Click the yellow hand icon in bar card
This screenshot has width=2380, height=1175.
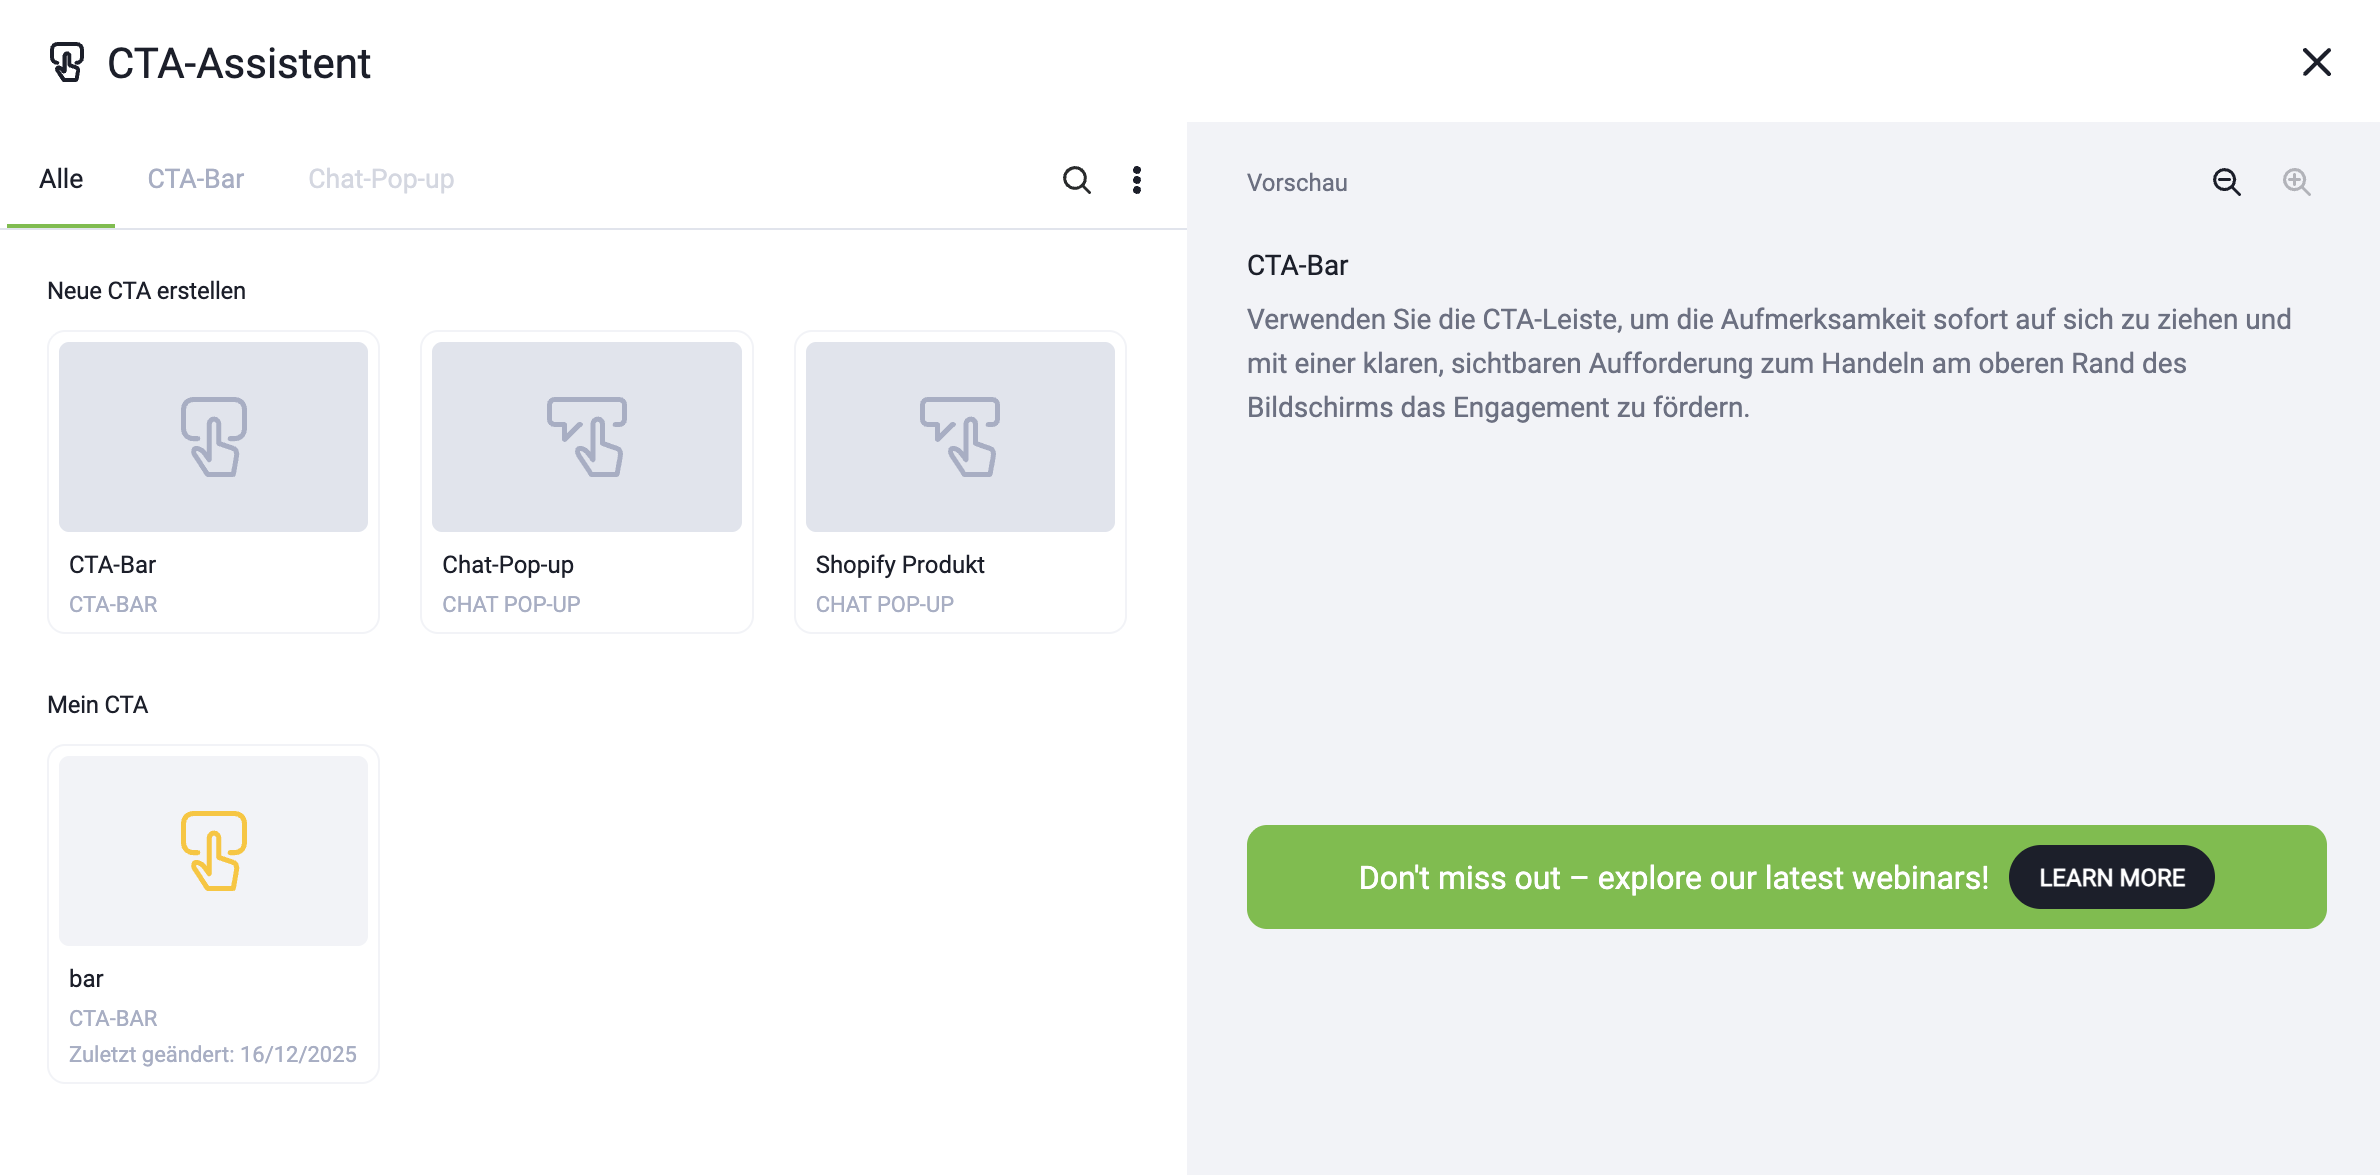pyautogui.click(x=214, y=851)
